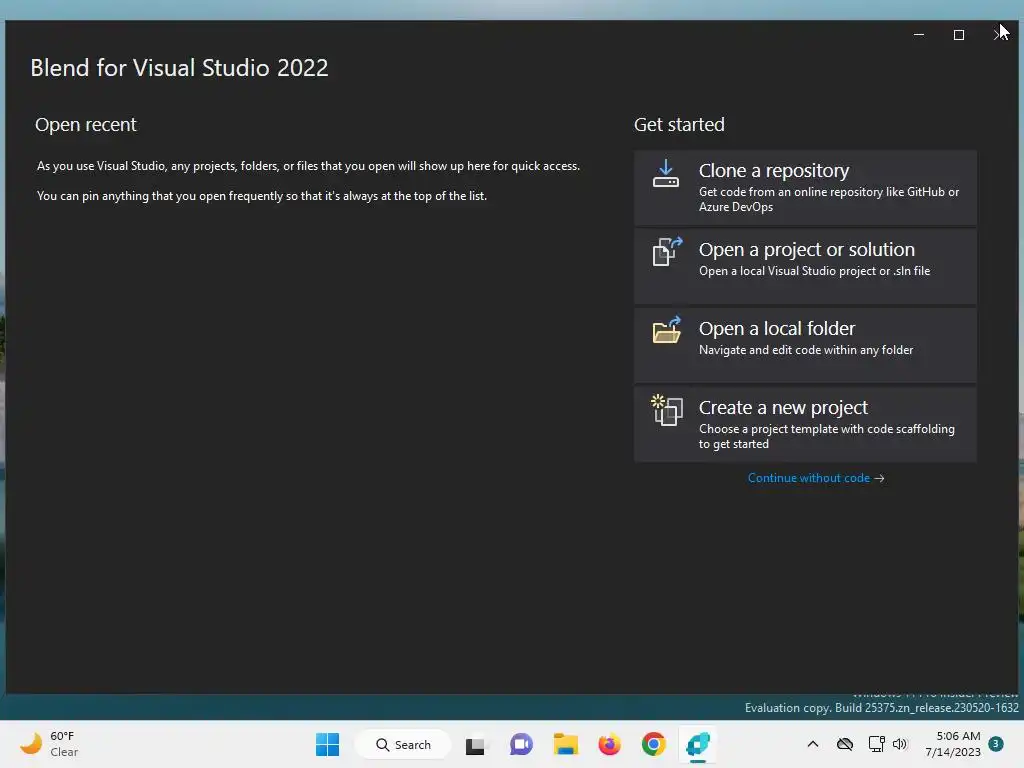Launch Google Chrome from the taskbar
This screenshot has width=1024, height=768.
pyautogui.click(x=654, y=744)
